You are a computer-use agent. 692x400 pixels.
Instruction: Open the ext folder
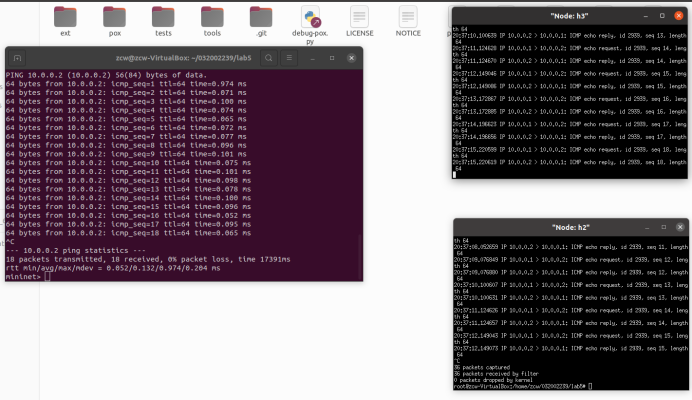coord(65,21)
